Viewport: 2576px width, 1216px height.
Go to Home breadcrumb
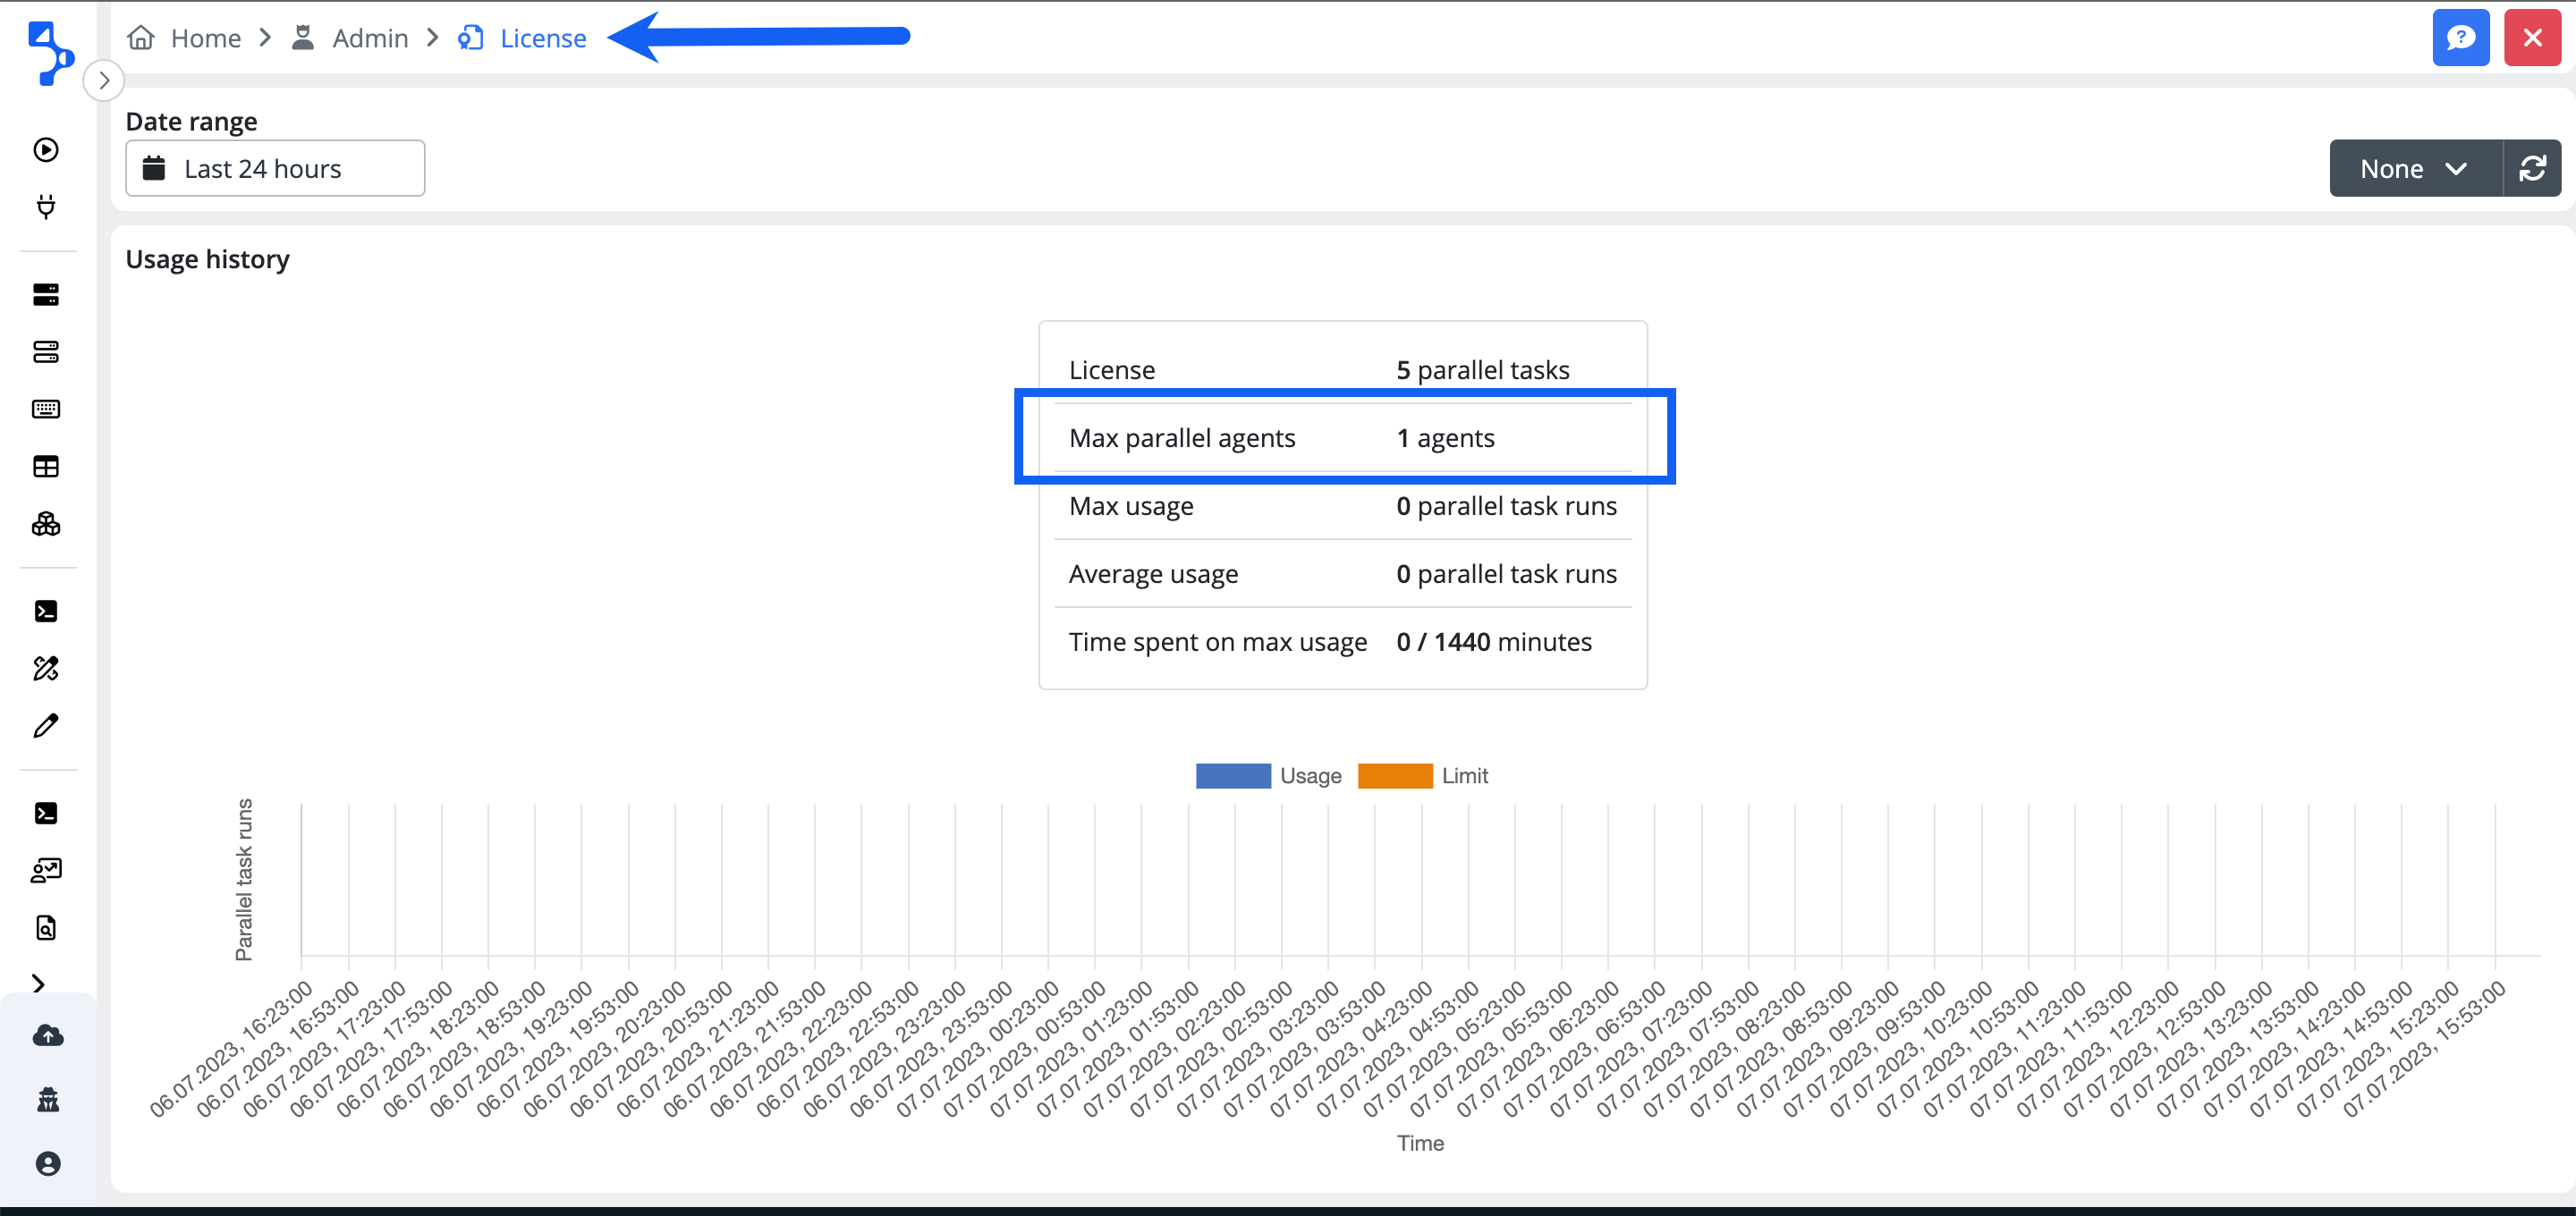coord(205,38)
